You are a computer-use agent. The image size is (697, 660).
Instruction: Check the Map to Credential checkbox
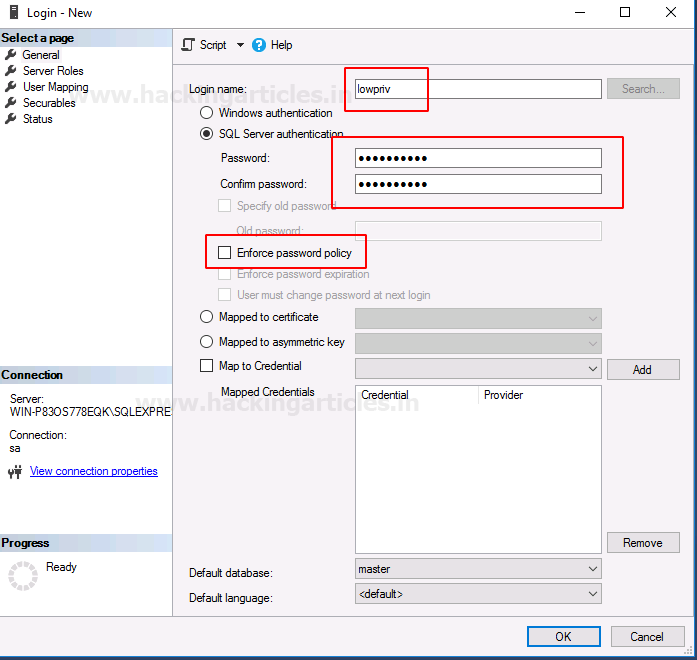point(207,366)
